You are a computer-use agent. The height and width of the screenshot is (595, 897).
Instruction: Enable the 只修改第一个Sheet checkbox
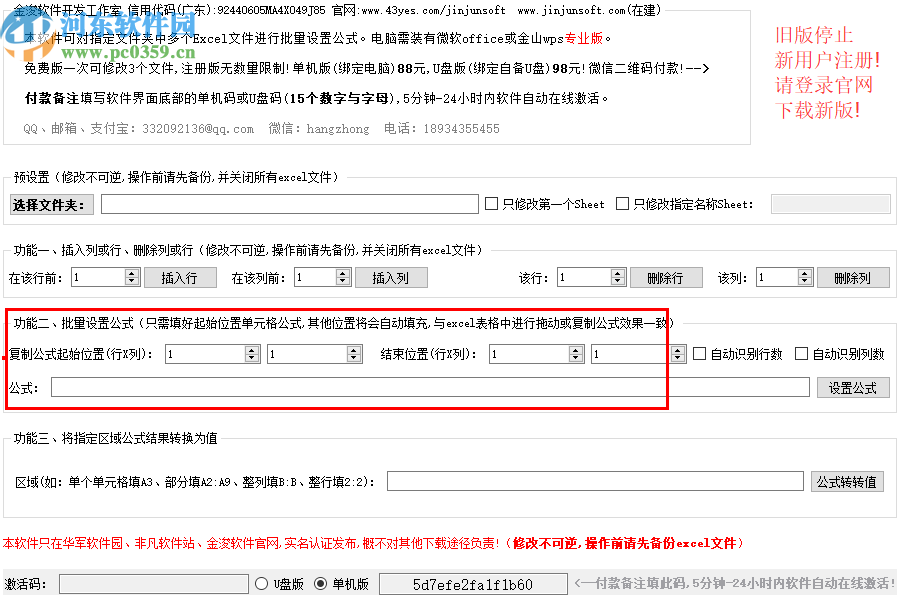point(491,203)
